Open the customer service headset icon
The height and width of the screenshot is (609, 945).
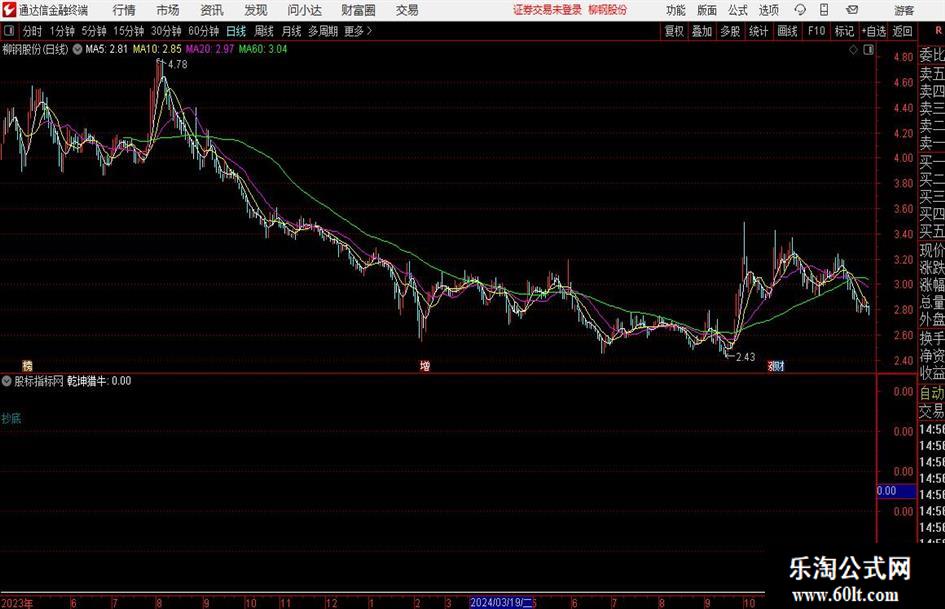coord(800,10)
